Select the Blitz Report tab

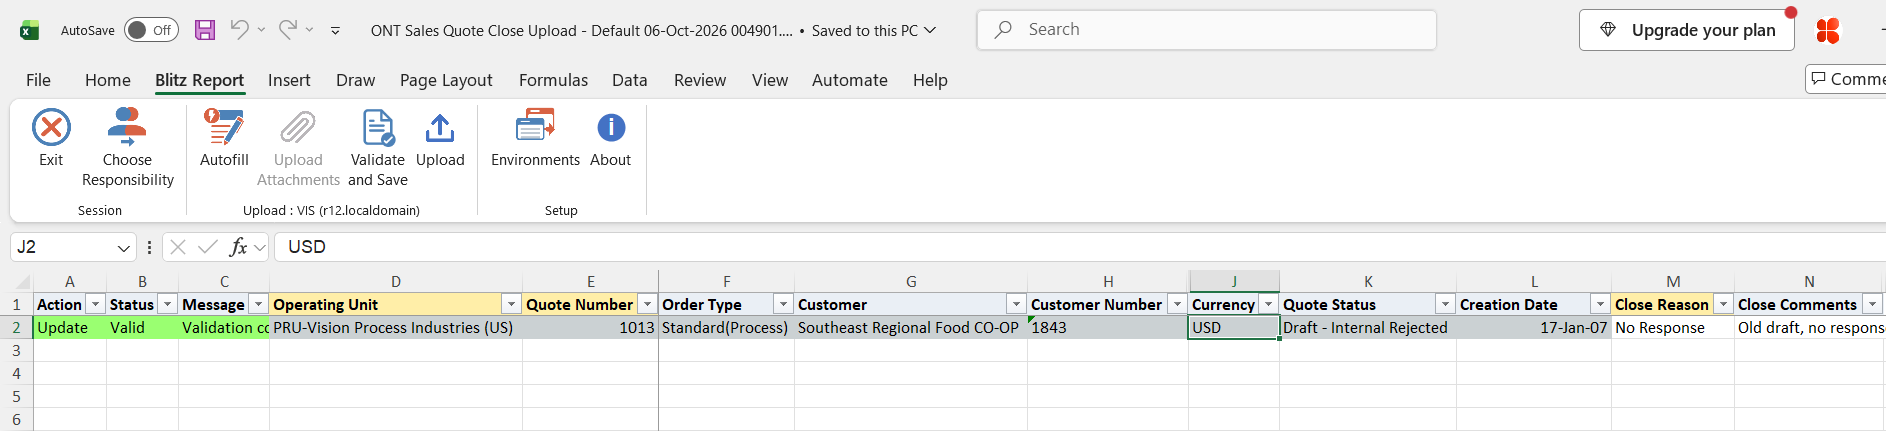point(199,80)
